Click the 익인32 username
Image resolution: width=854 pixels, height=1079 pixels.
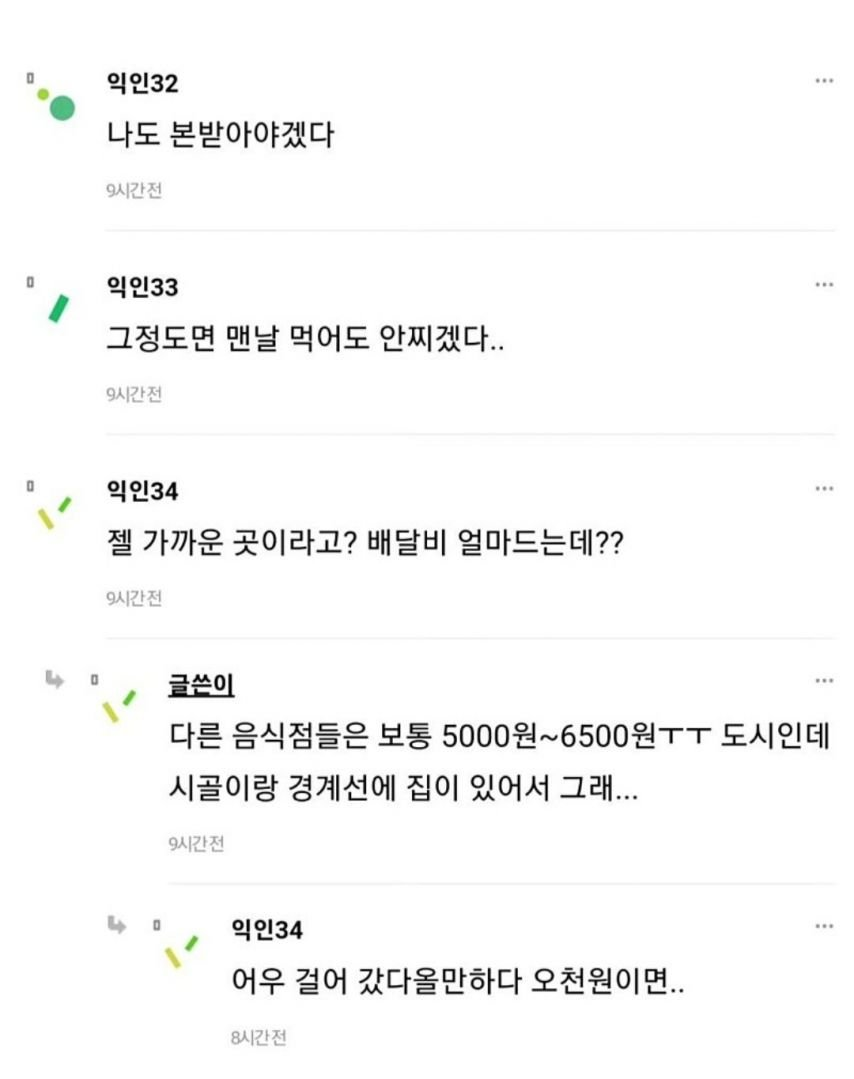pyautogui.click(x=142, y=84)
